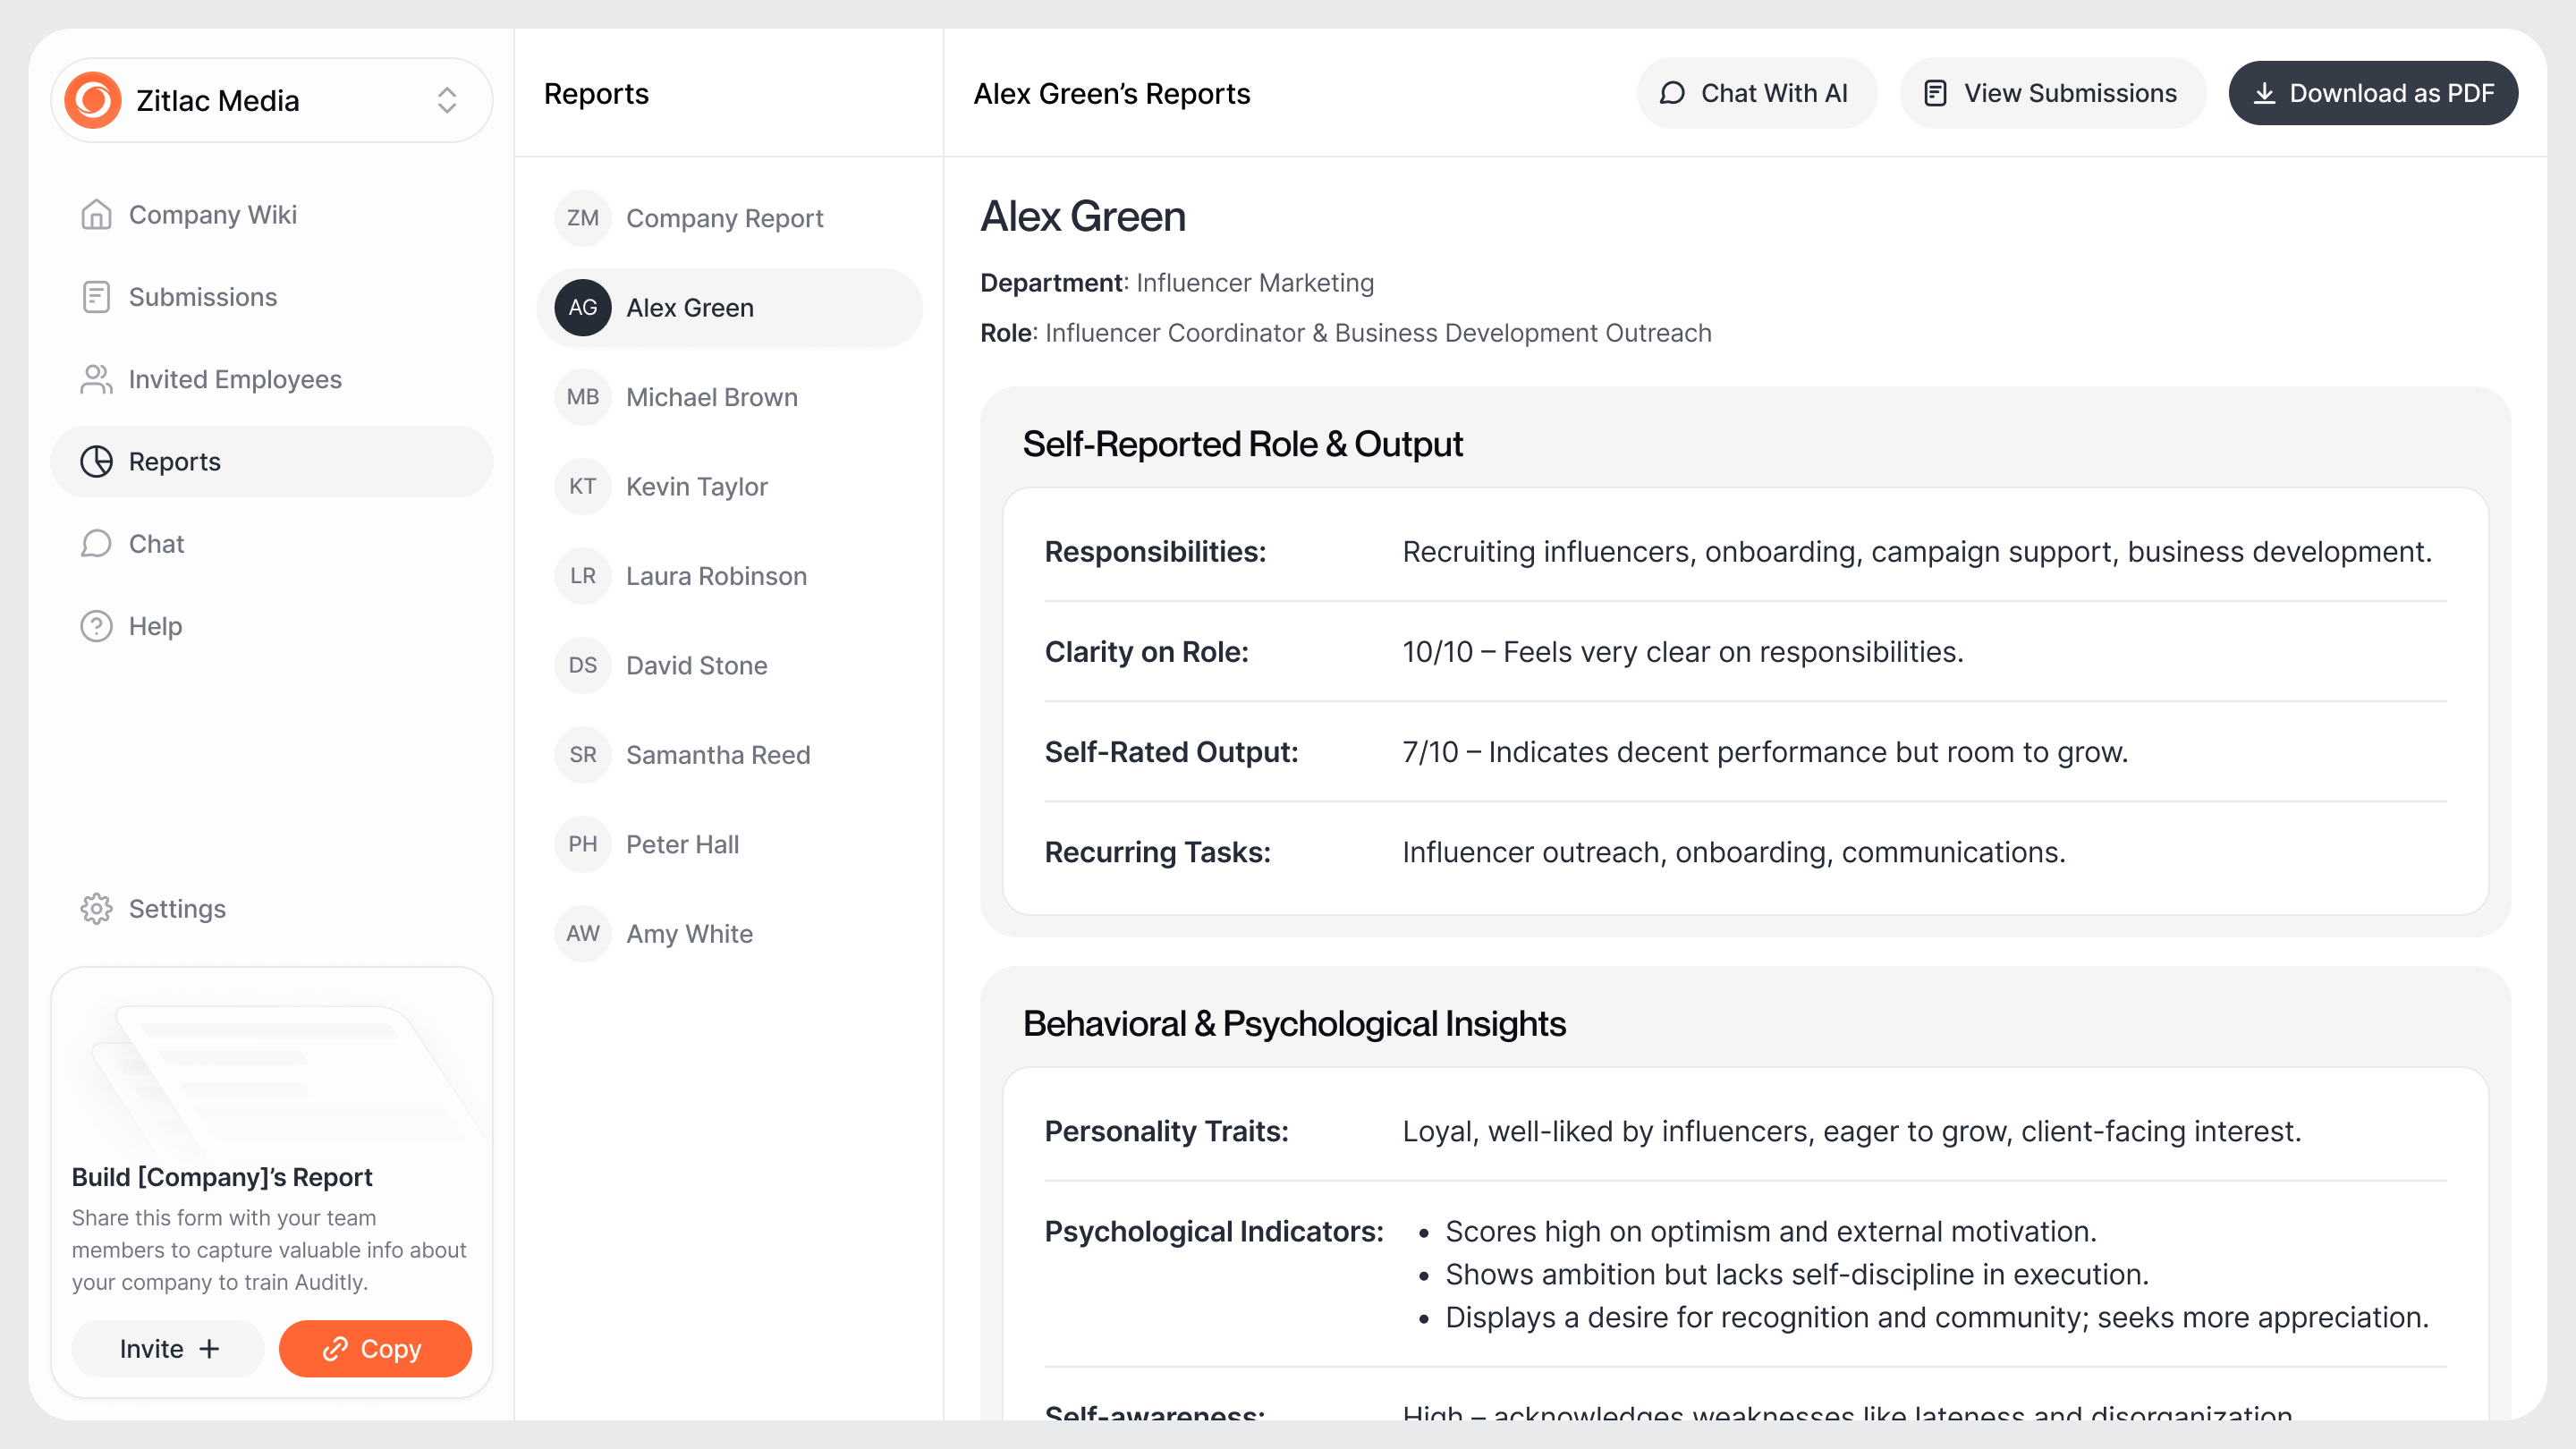Image resolution: width=2576 pixels, height=1449 pixels.
Task: Copy the form link with Copy button
Action: coord(375,1348)
